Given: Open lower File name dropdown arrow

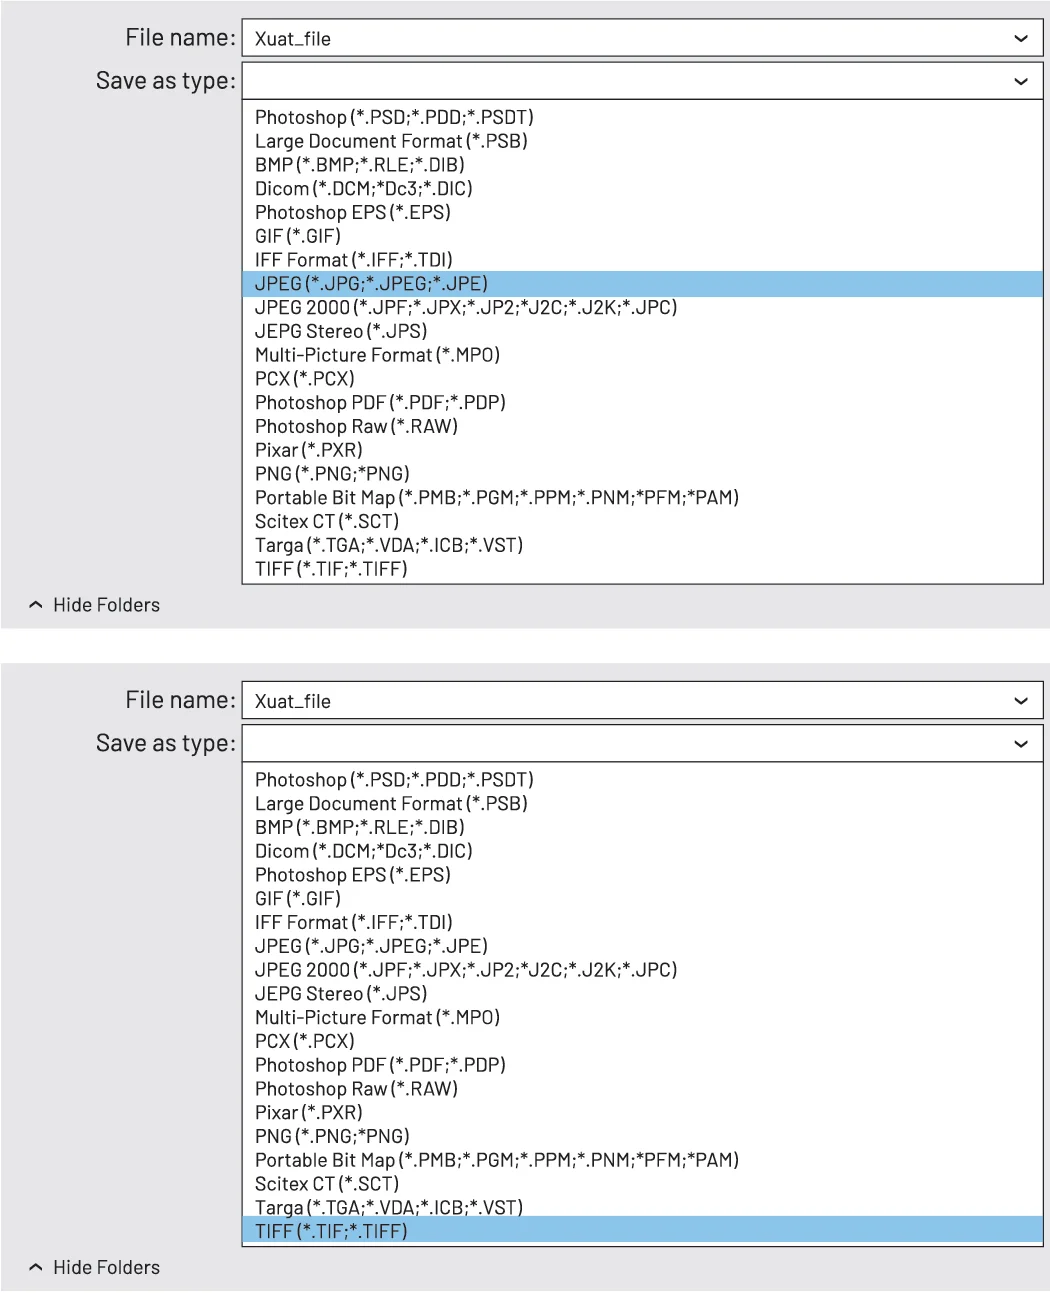Looking at the screenshot, I should point(1021,701).
